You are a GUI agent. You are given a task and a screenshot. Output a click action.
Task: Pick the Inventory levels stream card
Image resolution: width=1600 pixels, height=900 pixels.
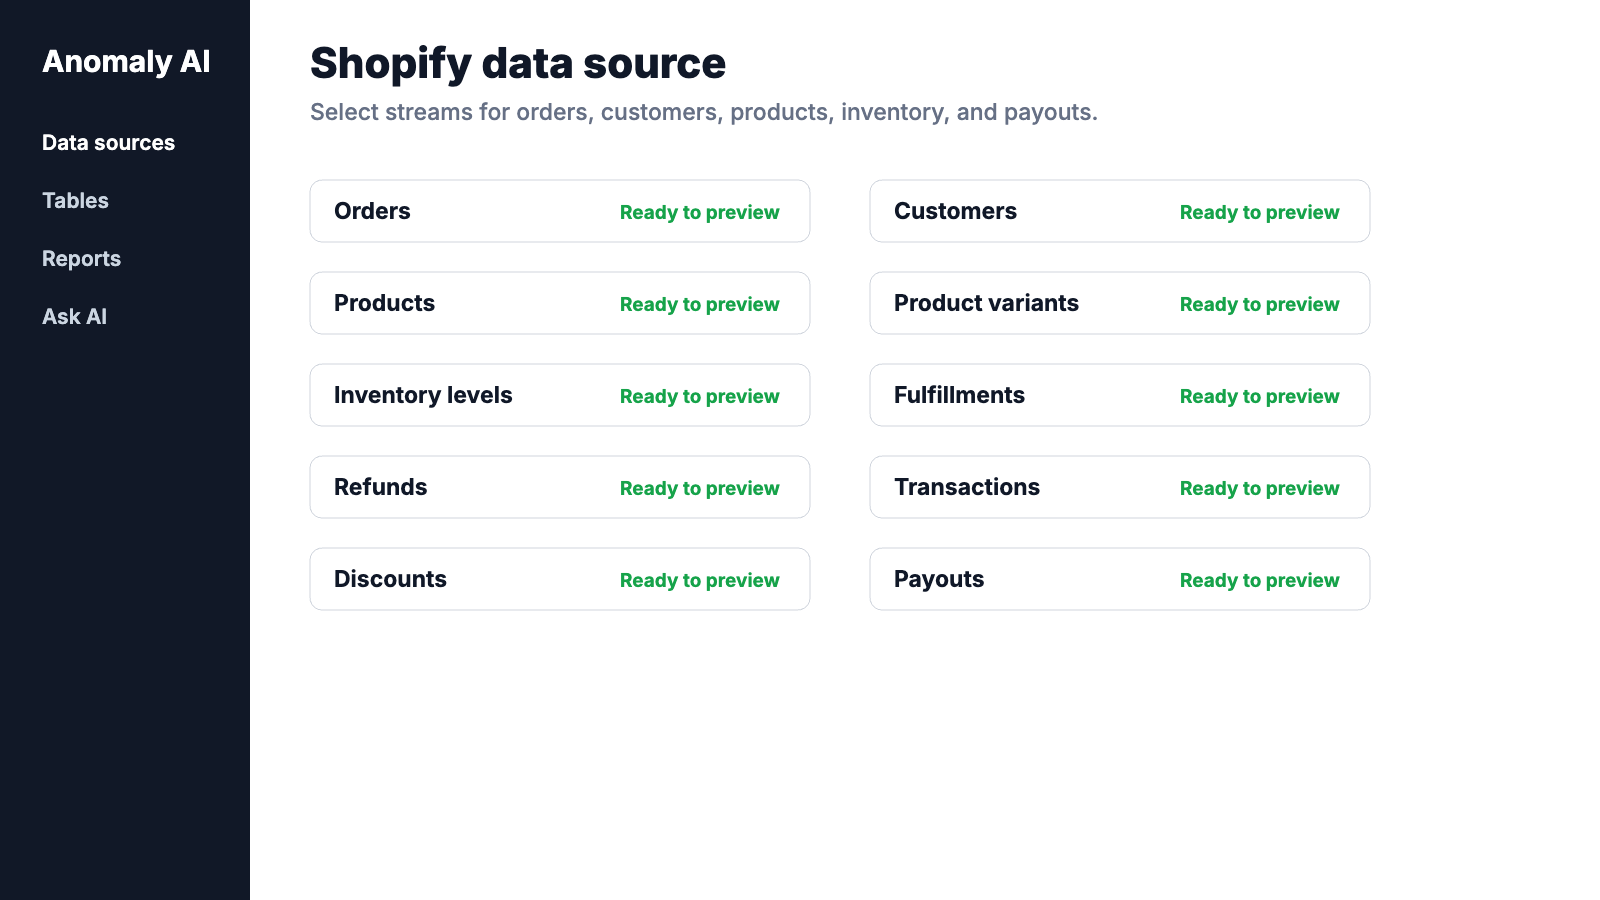(x=560, y=395)
